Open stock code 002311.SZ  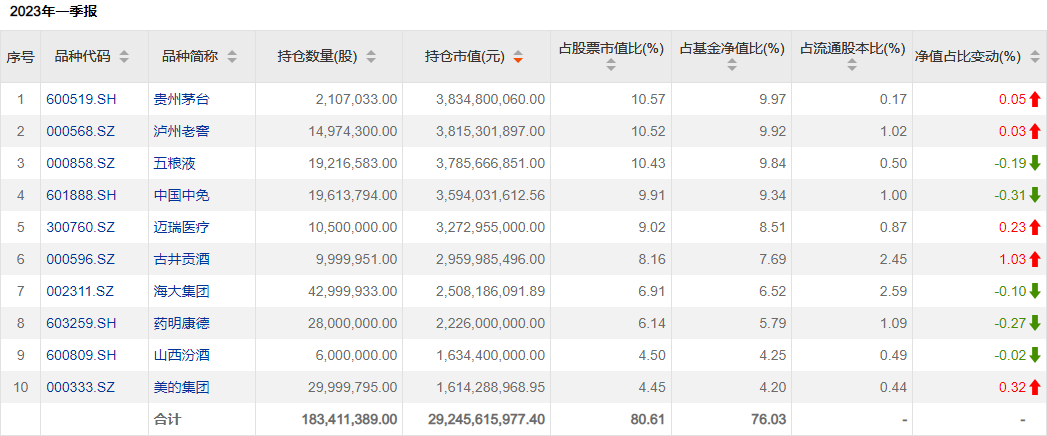pos(80,292)
